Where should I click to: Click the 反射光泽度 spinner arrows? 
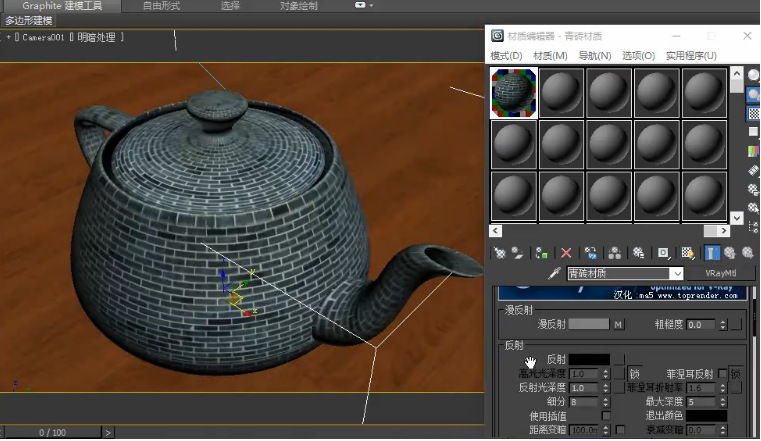[x=605, y=388]
